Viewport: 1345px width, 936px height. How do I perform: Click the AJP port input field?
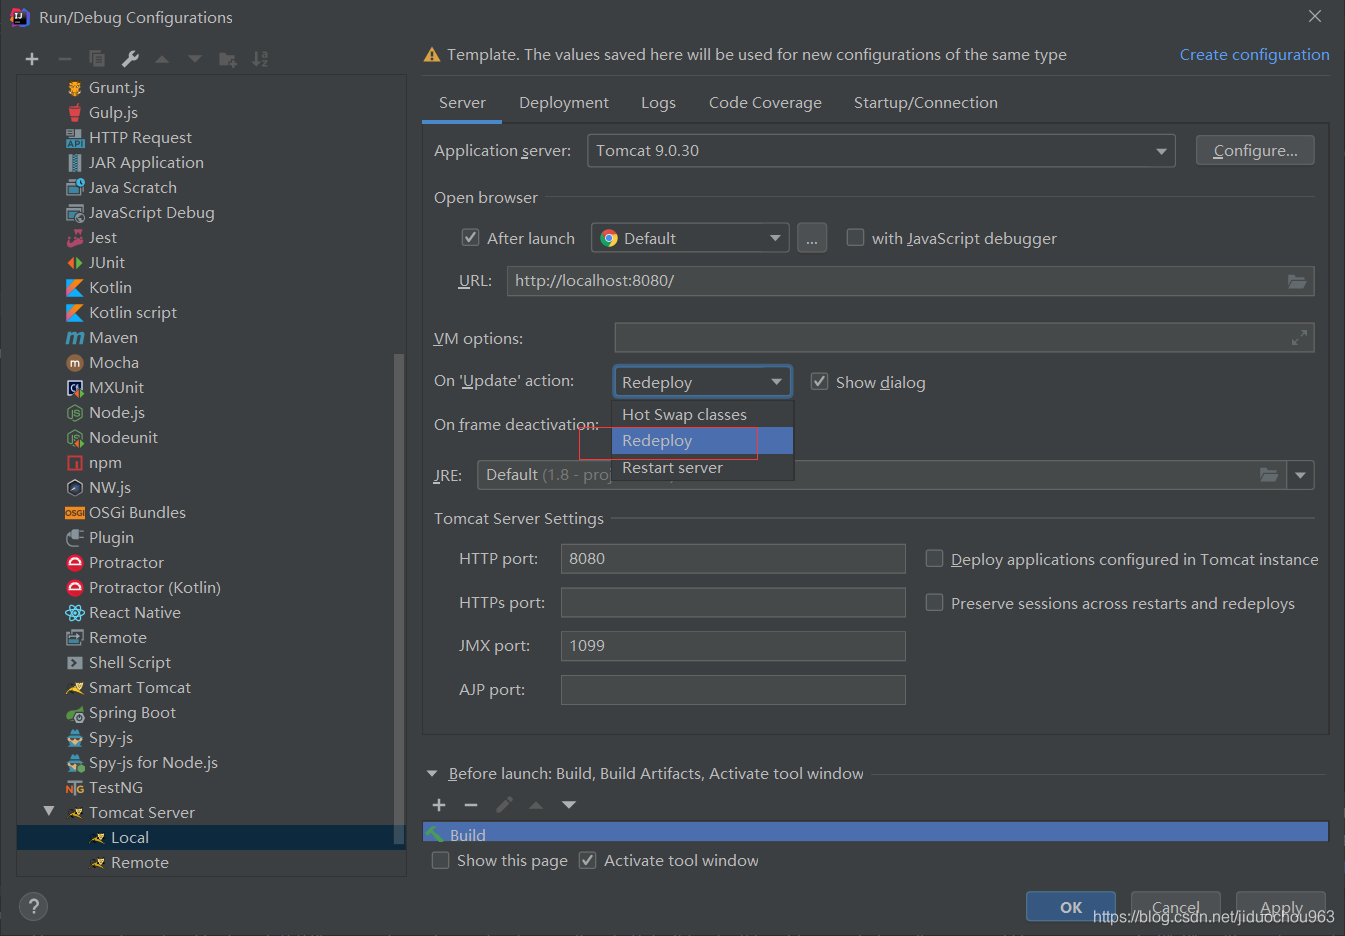(733, 690)
